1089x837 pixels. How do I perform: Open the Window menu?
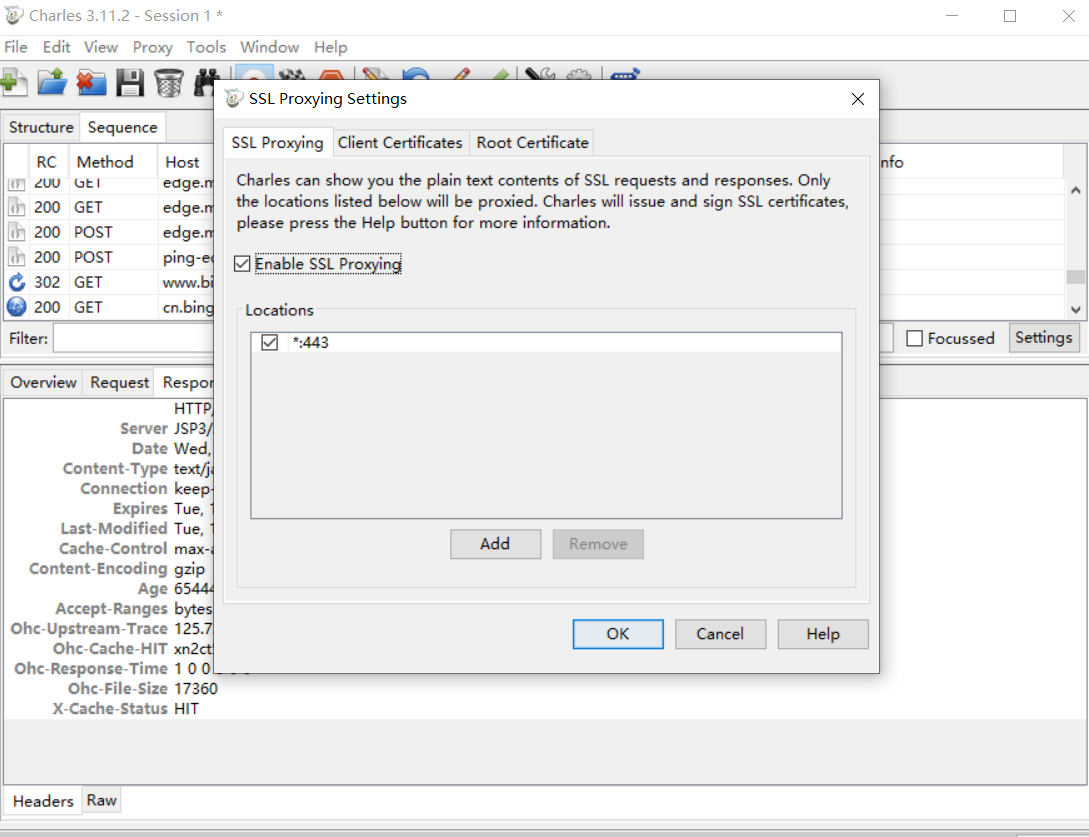pos(269,47)
